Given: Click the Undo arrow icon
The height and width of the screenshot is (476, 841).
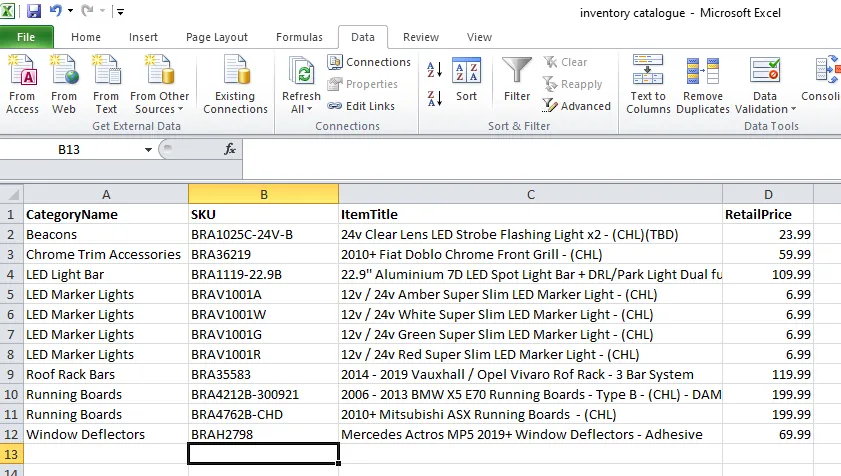Looking at the screenshot, I should (x=55, y=11).
